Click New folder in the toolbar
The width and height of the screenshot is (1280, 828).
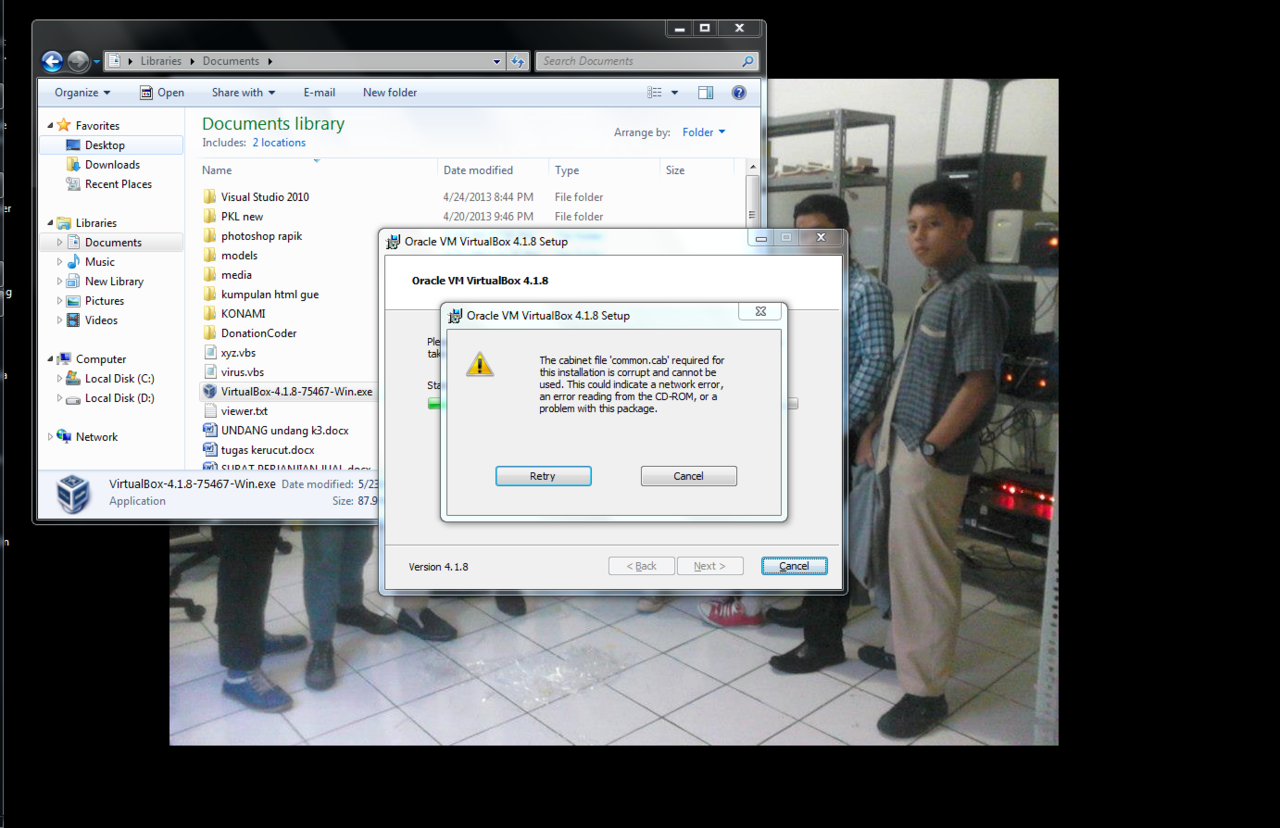pyautogui.click(x=390, y=92)
